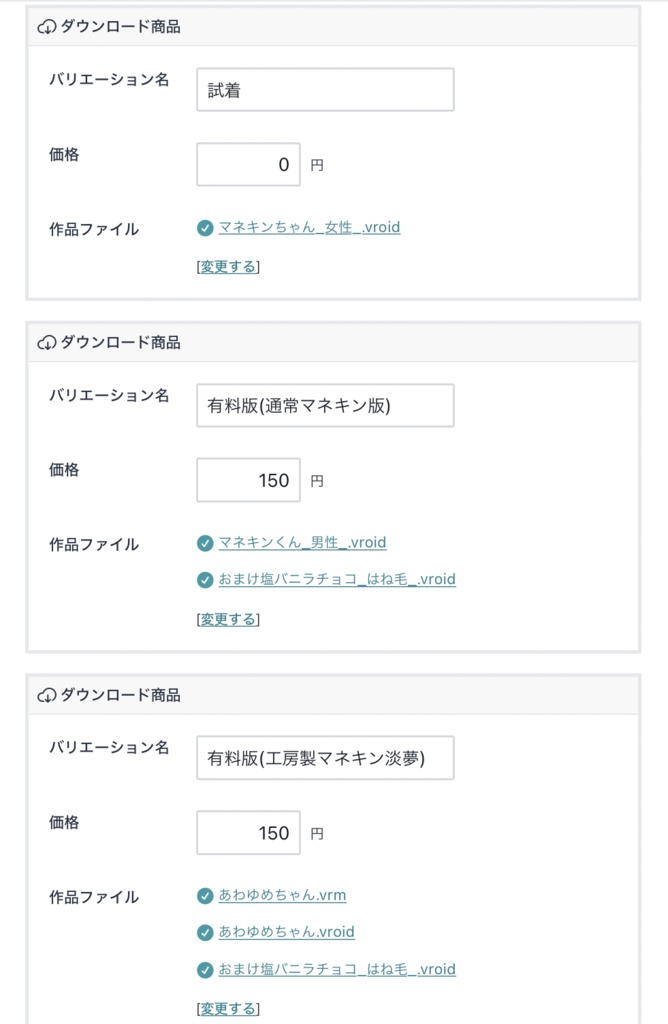Click checkmark beside second product's おまけ塩バニラチョコ file
Image resolution: width=668 pixels, height=1024 pixels.
[205, 580]
